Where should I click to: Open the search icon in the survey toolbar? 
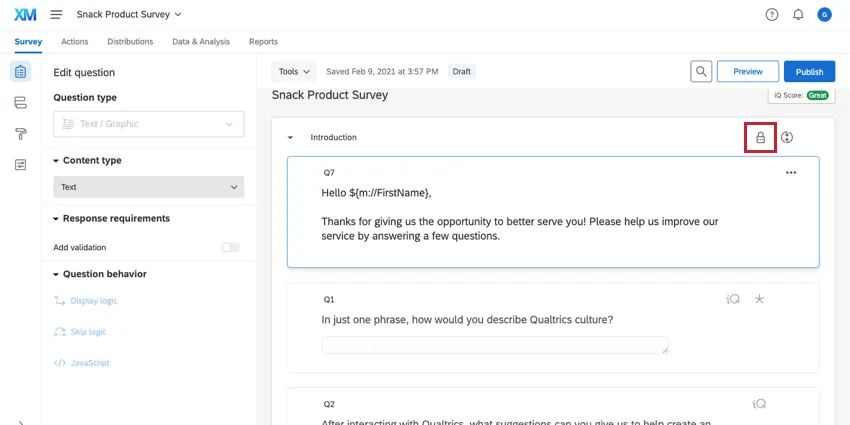coord(702,72)
